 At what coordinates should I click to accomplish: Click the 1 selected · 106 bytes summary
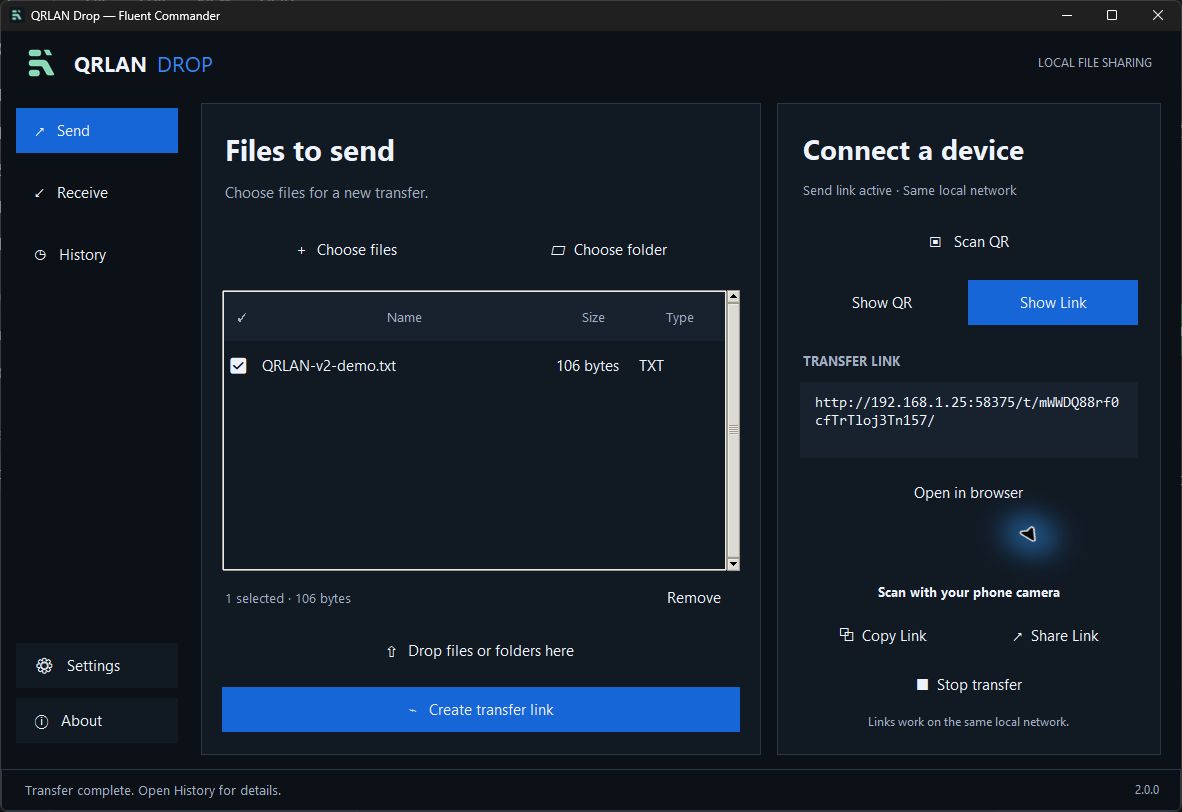[x=288, y=599]
